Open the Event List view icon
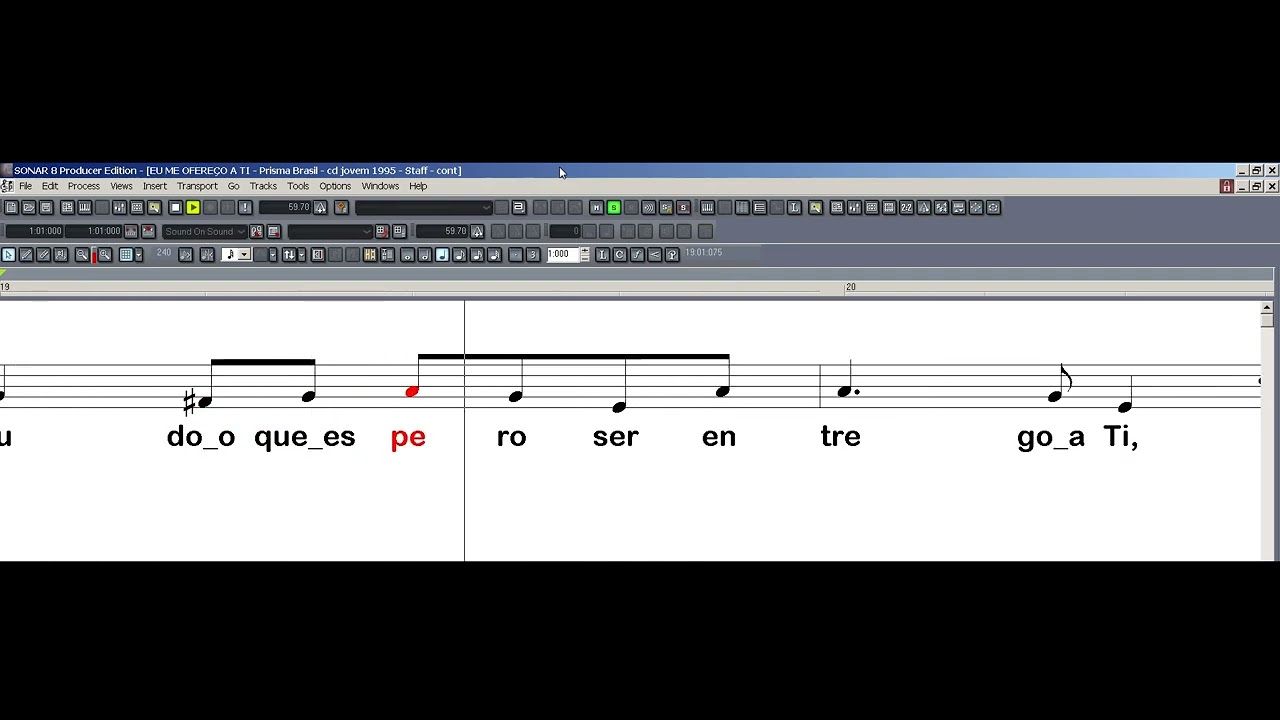Viewport: 1280px width, 720px height. (x=759, y=207)
